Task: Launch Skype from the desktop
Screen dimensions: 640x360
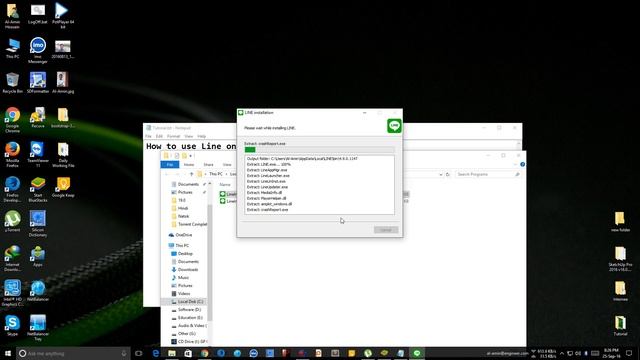Action: pos(12,326)
